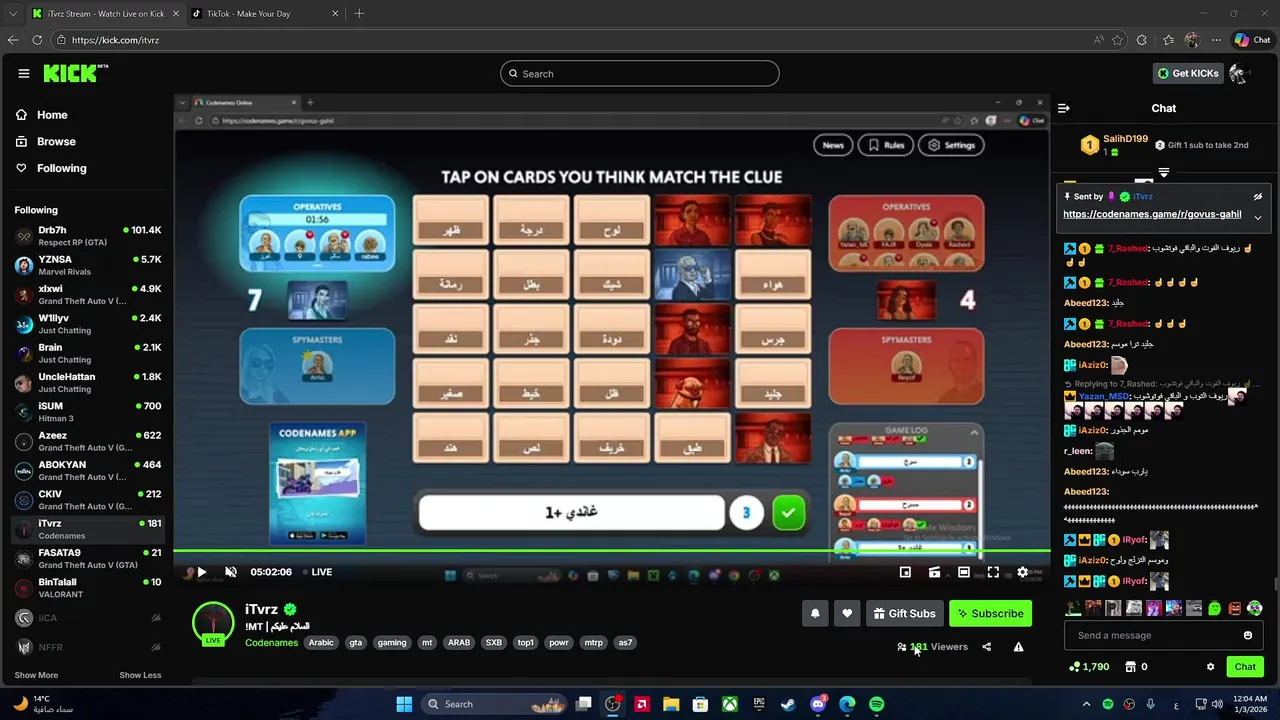Image resolution: width=1280 pixels, height=720 pixels.
Task: Open Browse in the sidebar
Action: (x=46, y=142)
